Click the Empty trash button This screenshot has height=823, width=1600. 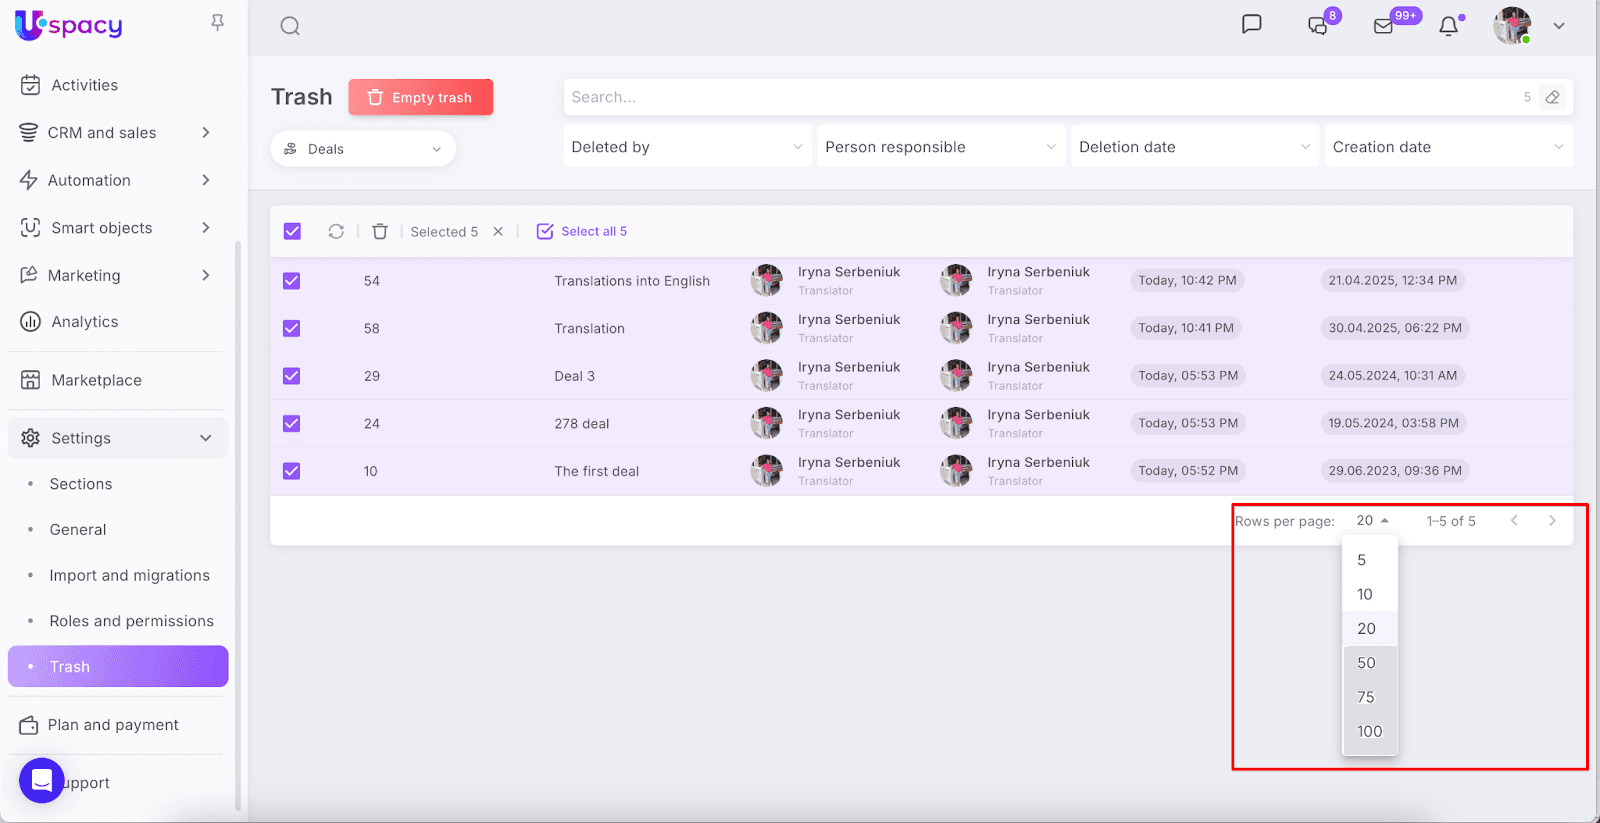pos(420,97)
